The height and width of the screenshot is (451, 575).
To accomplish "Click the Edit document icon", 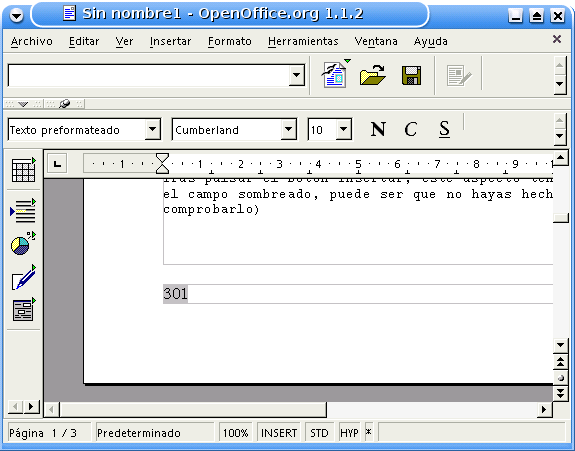I will (x=458, y=76).
